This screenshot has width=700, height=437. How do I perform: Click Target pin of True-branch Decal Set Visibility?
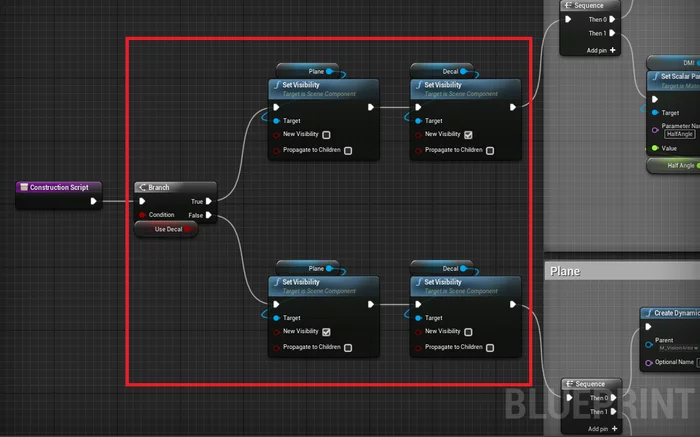point(418,121)
